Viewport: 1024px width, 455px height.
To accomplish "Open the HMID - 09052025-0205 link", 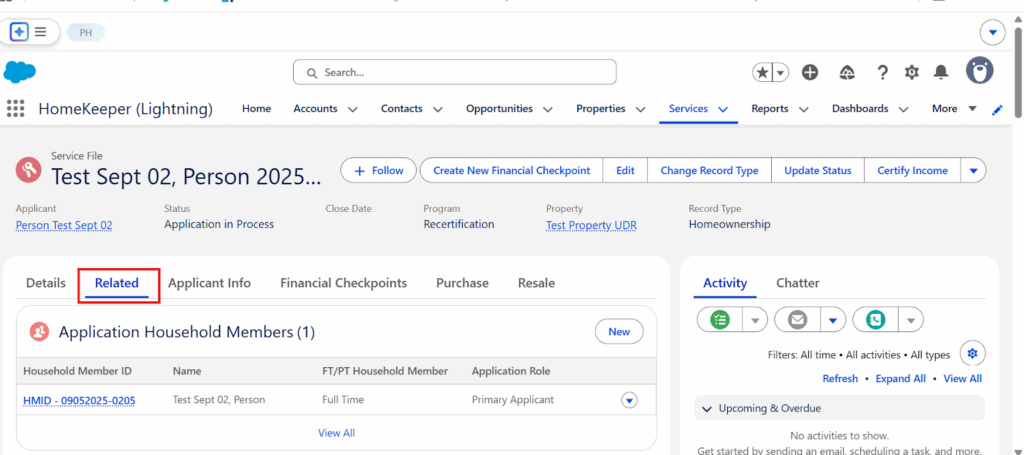I will (79, 401).
